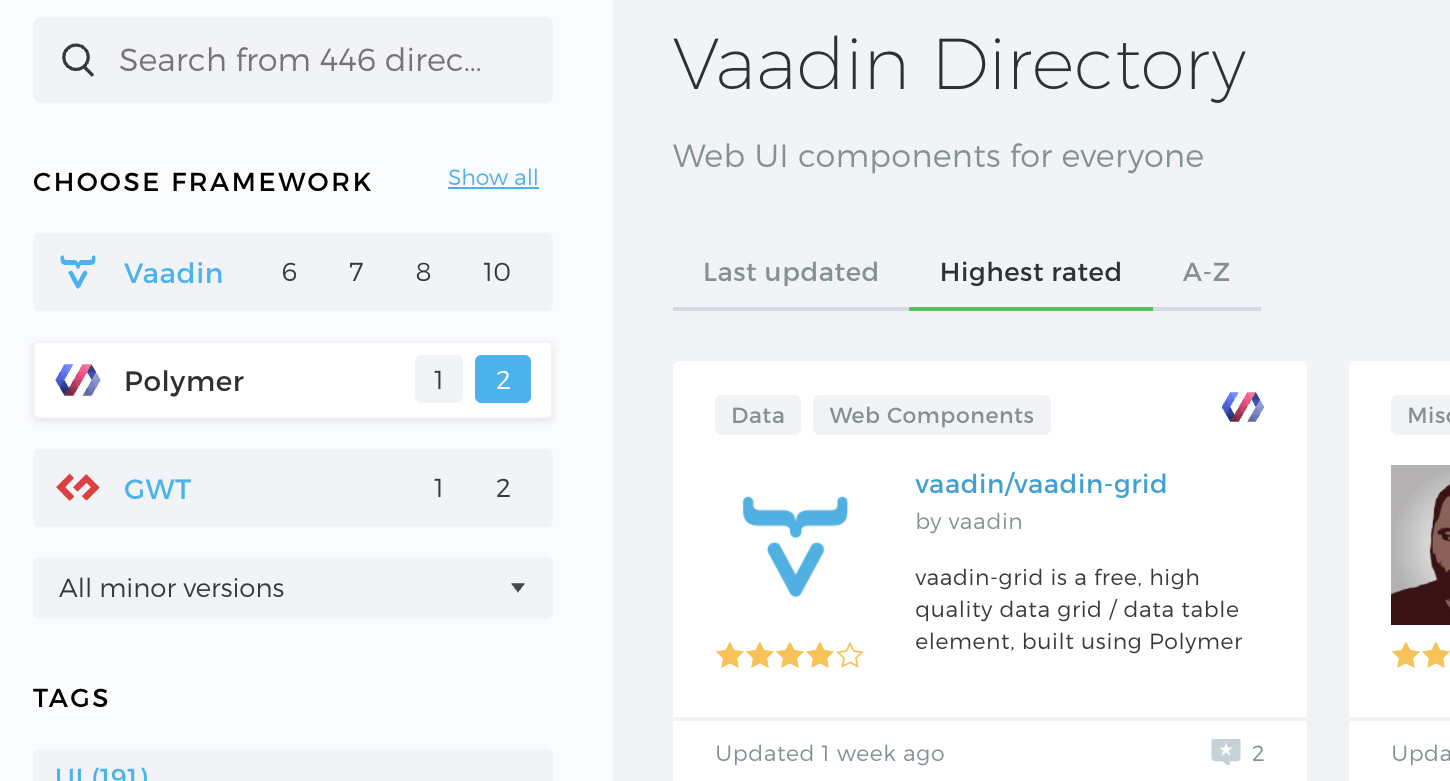Screen dimensions: 1450x781
Task: Select Polymer version 1 filter
Action: click(x=439, y=380)
